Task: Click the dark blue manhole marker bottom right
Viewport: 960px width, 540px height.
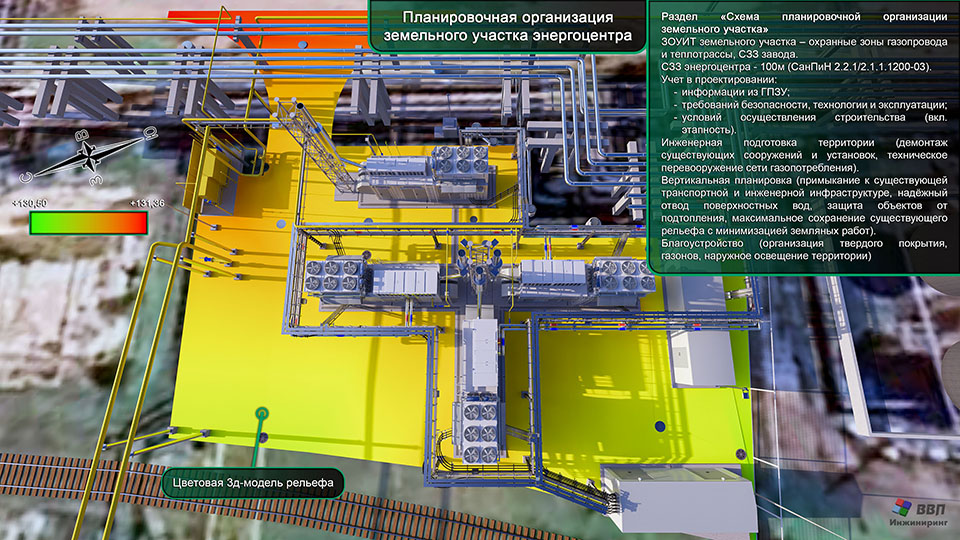Action: point(660,426)
